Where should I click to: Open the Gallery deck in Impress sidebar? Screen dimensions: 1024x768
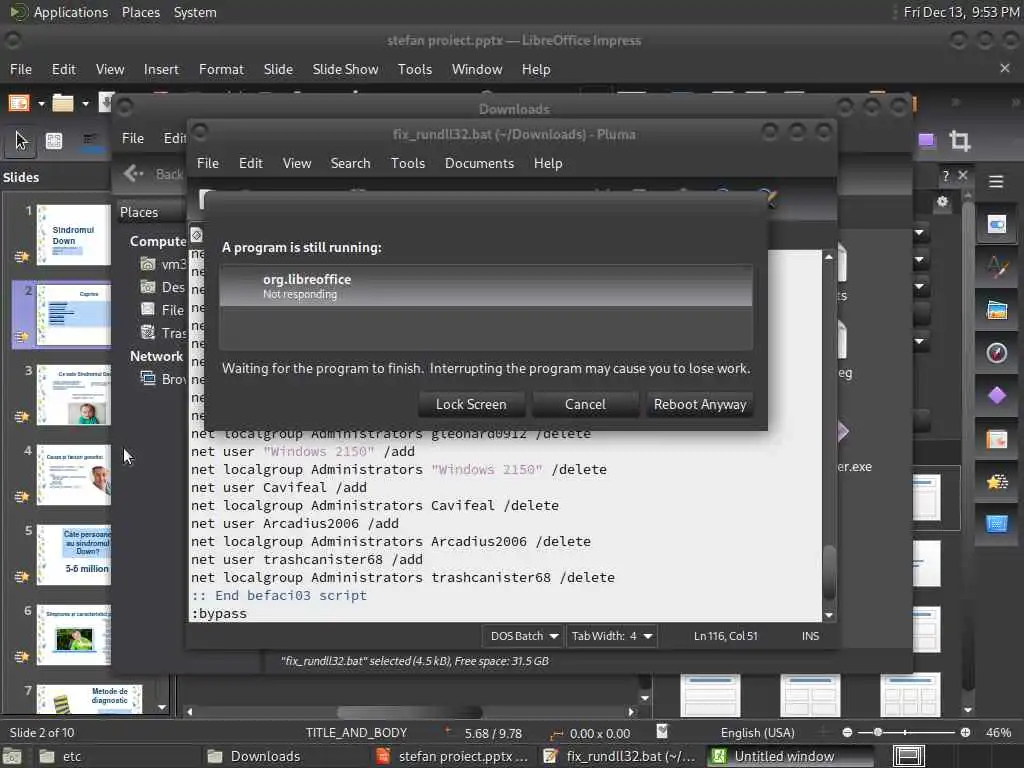(997, 310)
